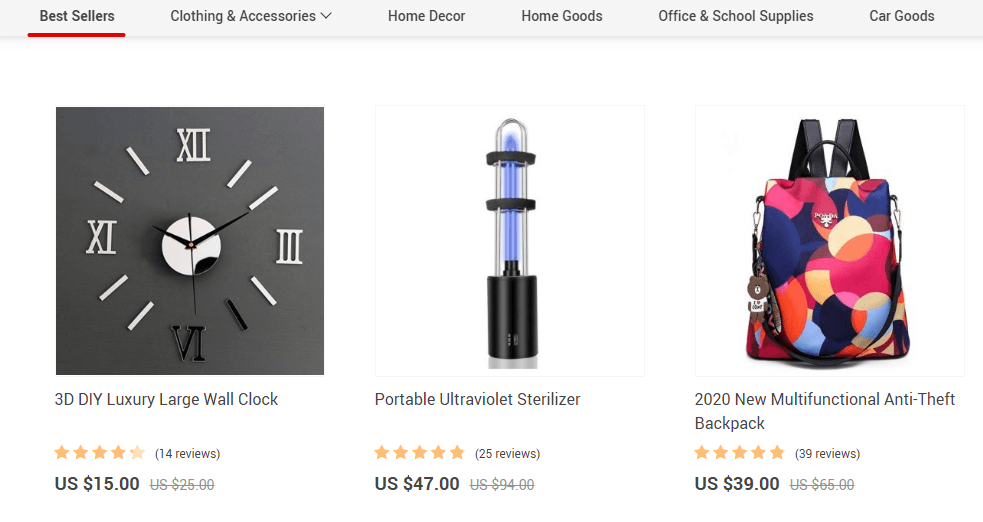This screenshot has height=522, width=983.
Task: Switch to Car Goods category
Action: (902, 16)
